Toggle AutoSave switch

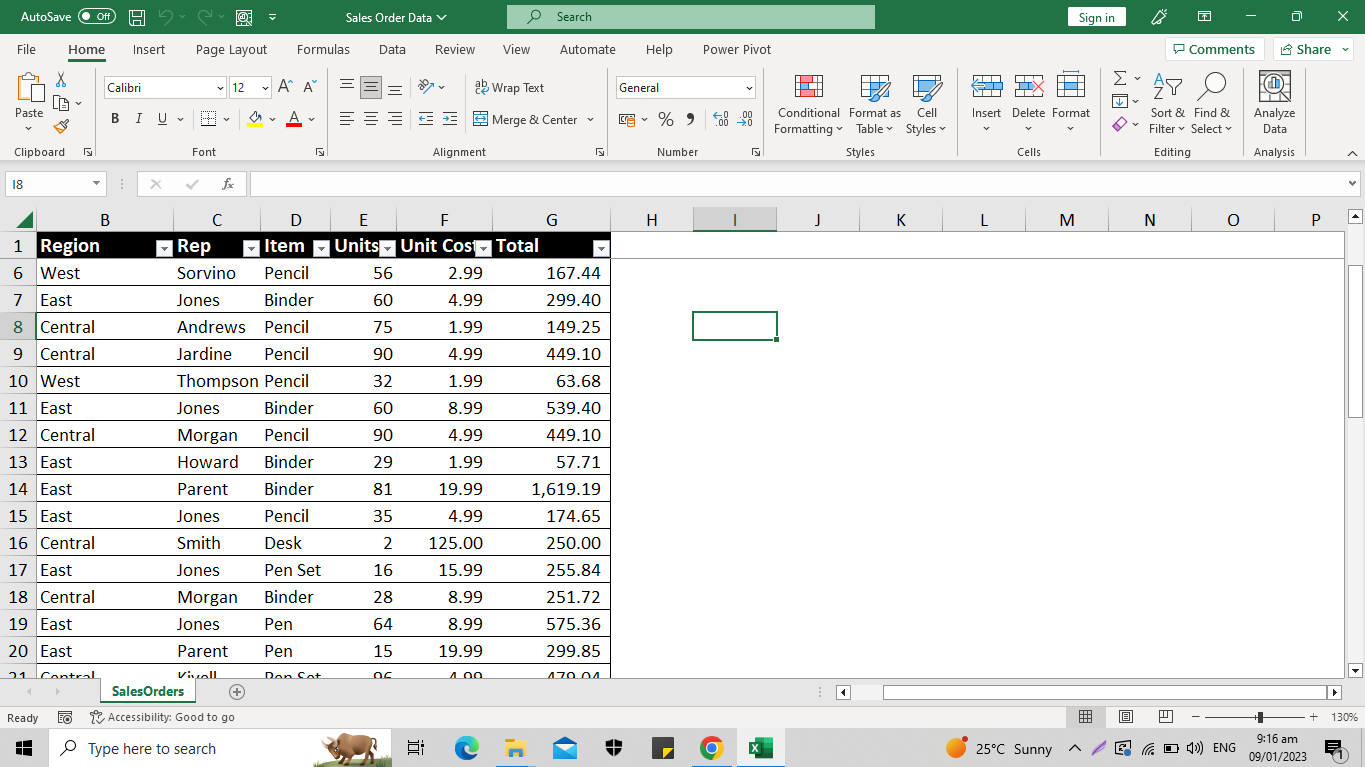[x=96, y=17]
